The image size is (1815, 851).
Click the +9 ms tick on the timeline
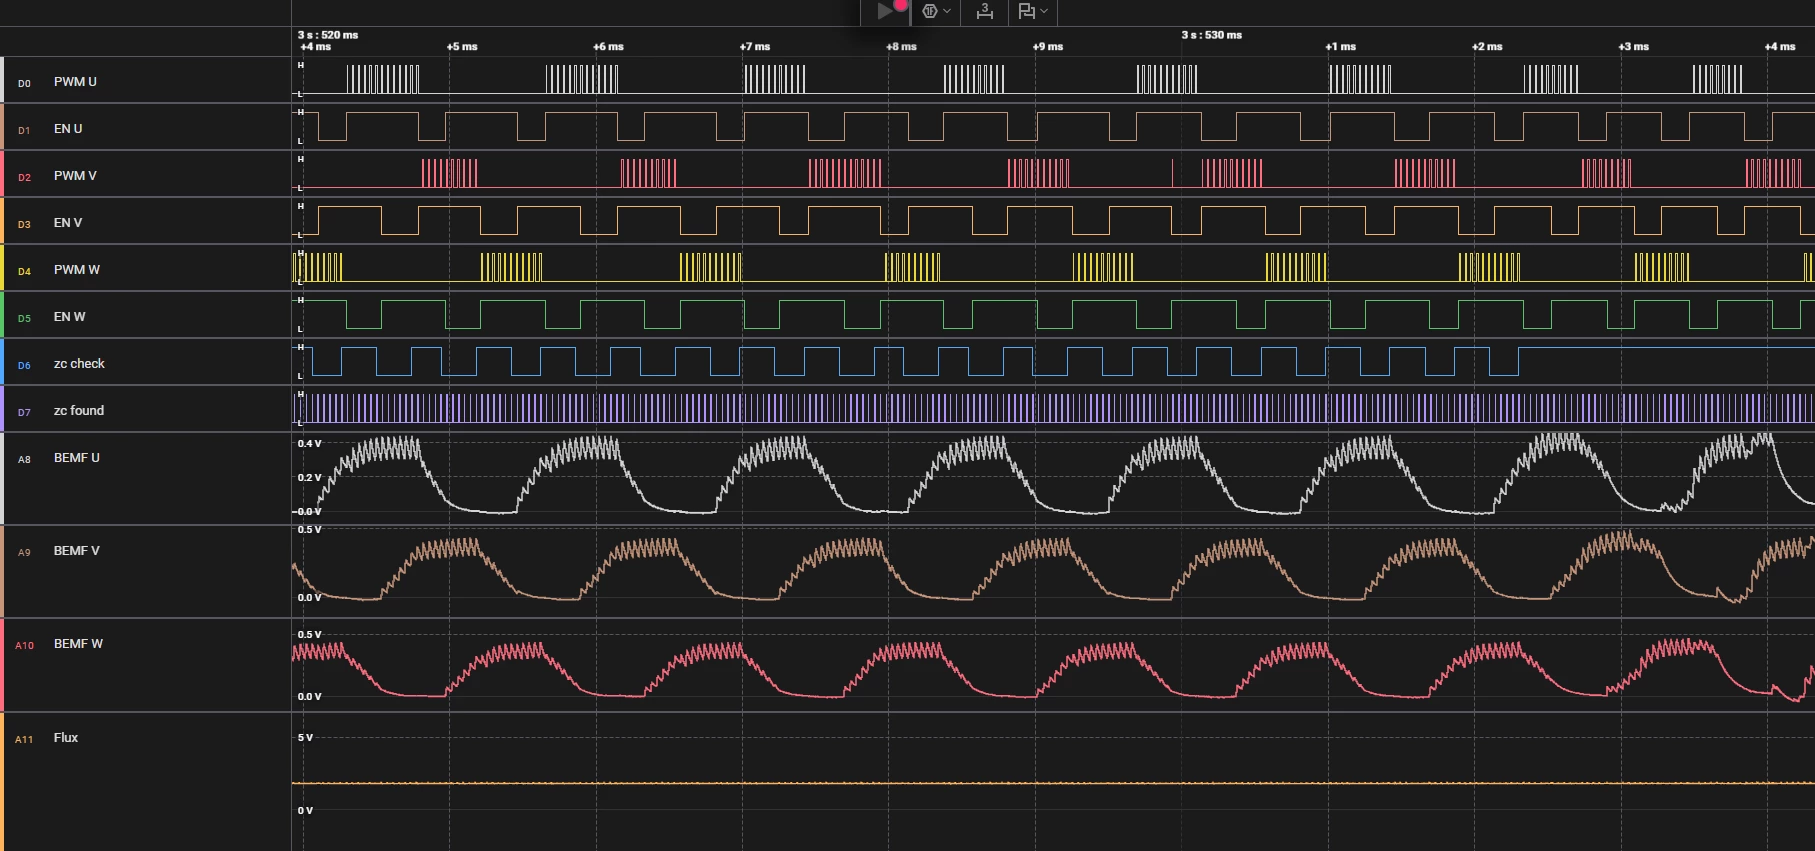(1048, 47)
